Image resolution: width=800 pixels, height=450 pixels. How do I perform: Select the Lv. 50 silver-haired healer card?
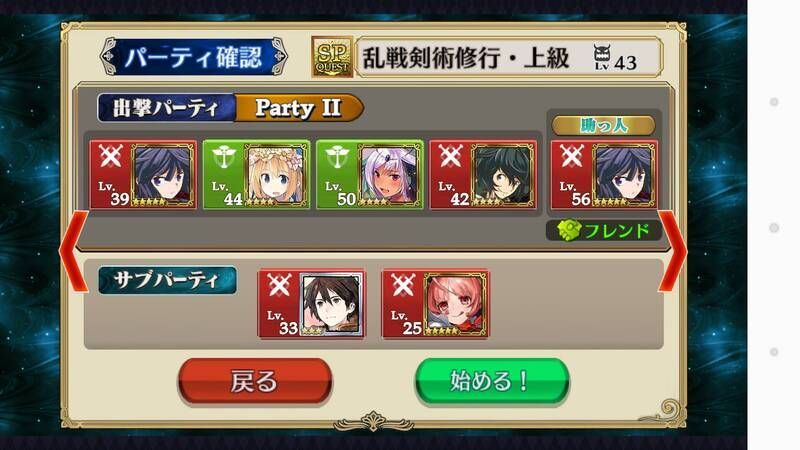tap(370, 175)
